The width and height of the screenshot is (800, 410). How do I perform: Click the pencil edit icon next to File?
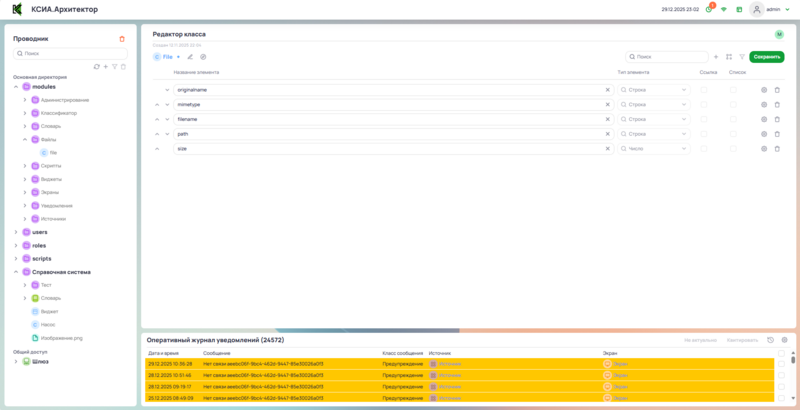coord(190,57)
